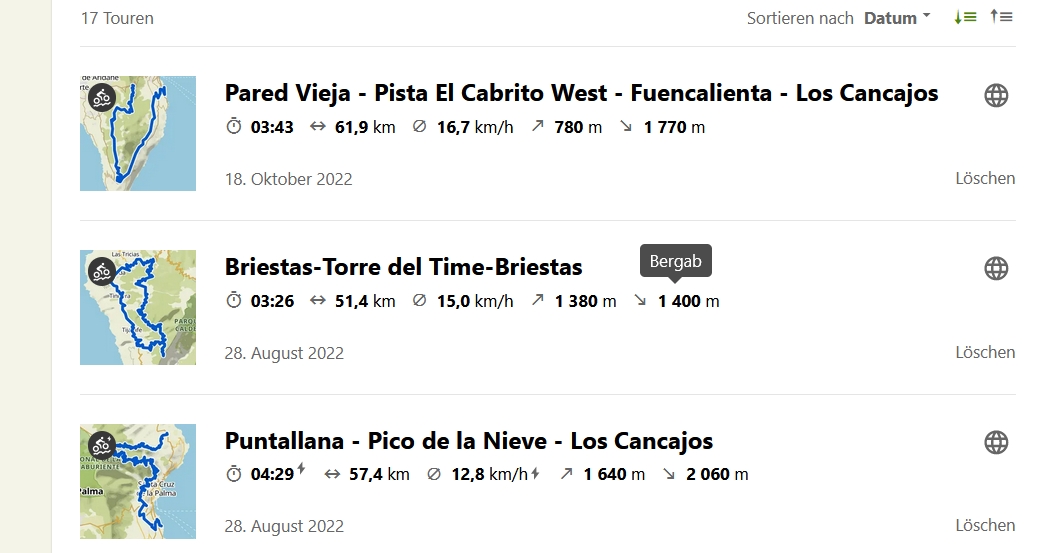Open the Puntallana - Pico de la Nieve tour
The image size is (1038, 553).
click(469, 440)
